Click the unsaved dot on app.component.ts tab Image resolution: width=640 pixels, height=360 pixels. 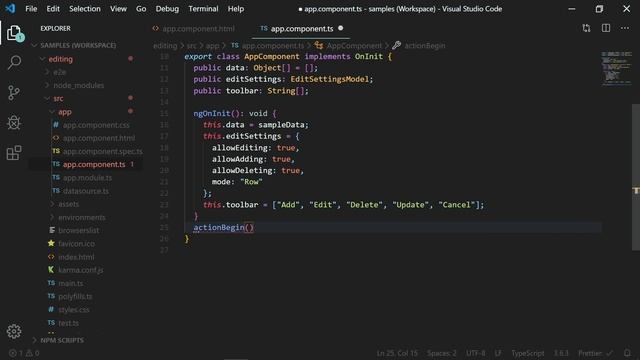click(340, 28)
